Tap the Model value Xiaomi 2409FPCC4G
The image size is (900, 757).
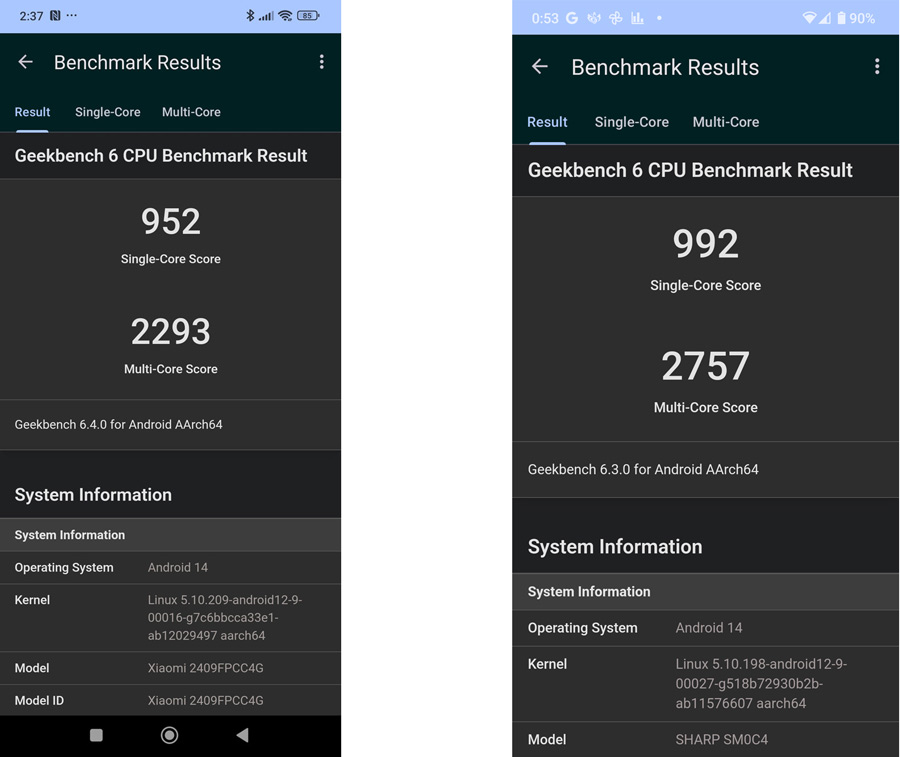pyautogui.click(x=205, y=668)
